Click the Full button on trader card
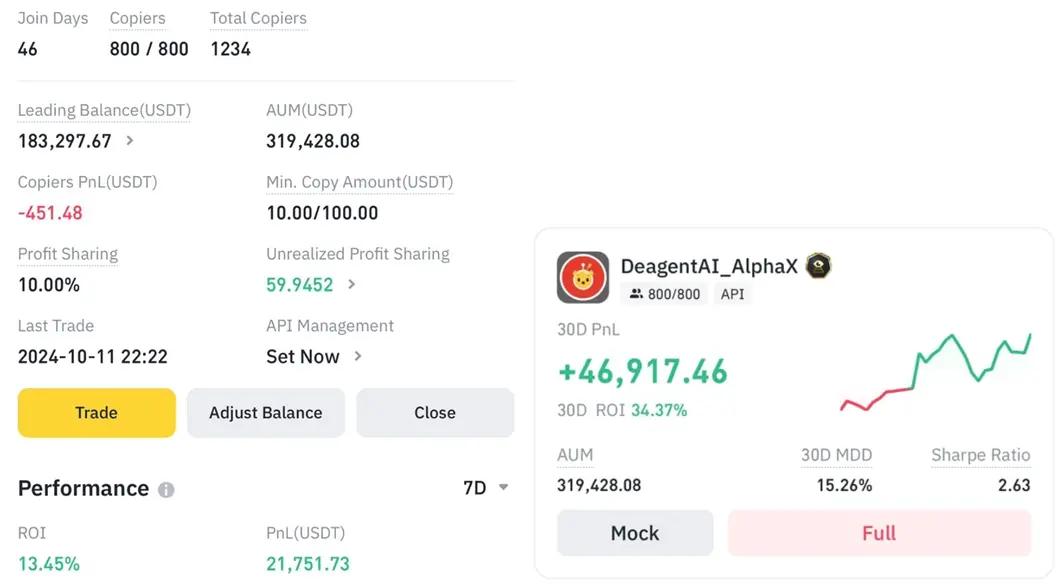 coord(879,533)
